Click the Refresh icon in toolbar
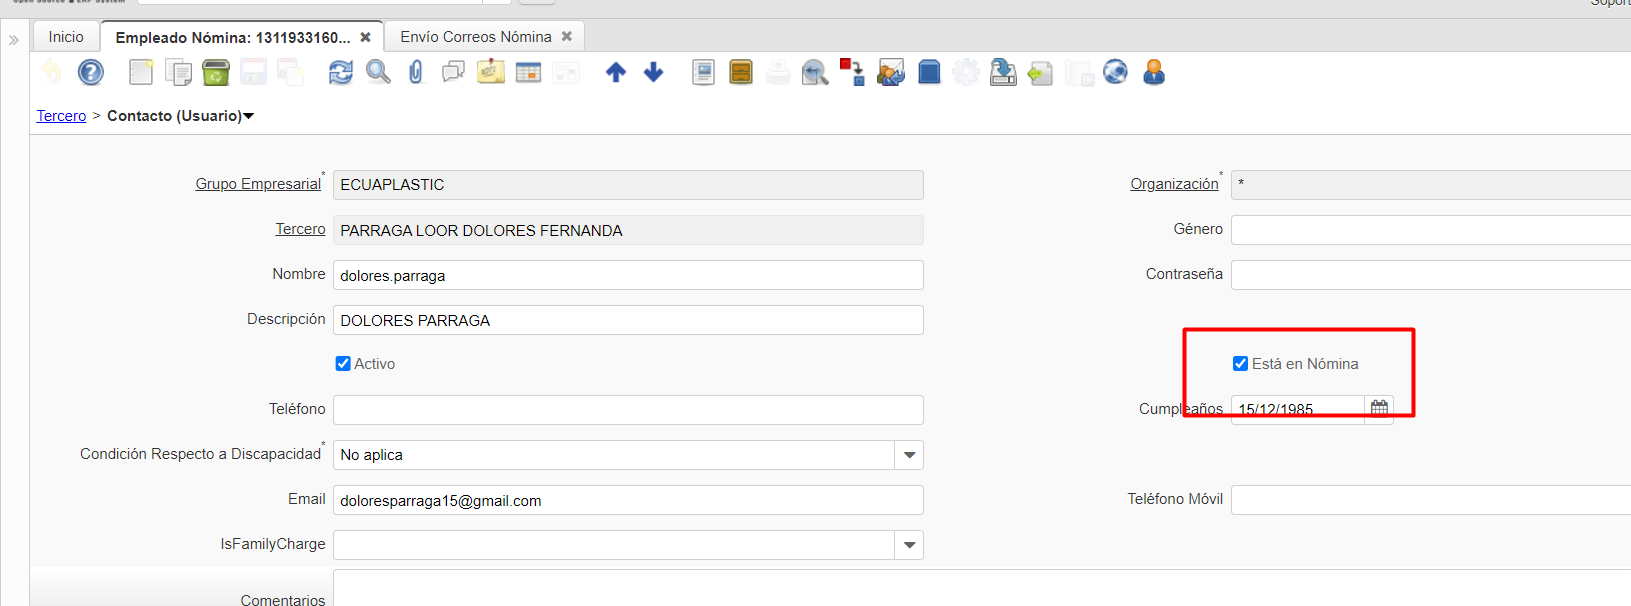The width and height of the screenshot is (1631, 606). point(341,72)
